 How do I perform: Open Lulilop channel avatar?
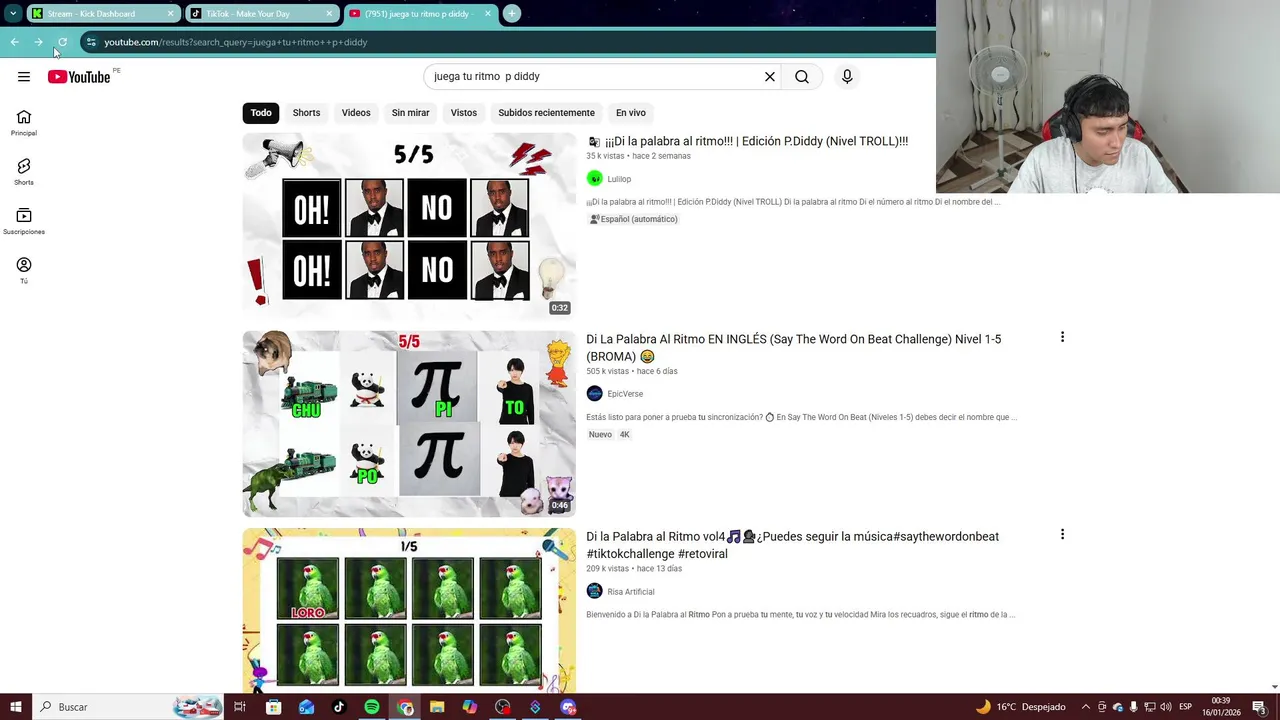pyautogui.click(x=595, y=179)
